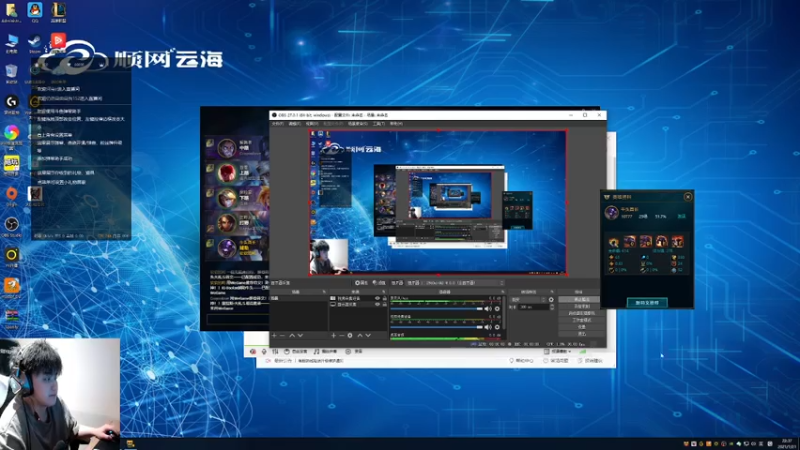Add a new scene with plus icon

click(274, 335)
